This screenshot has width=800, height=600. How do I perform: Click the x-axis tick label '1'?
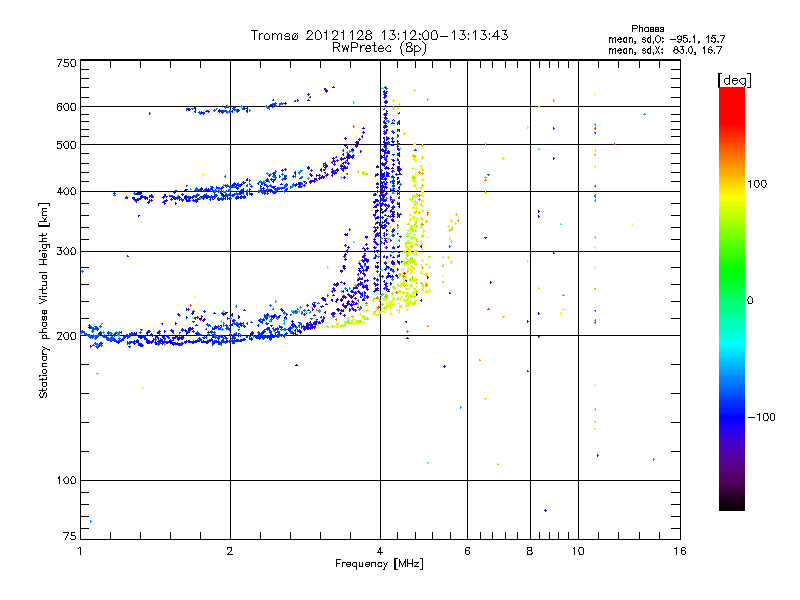[x=80, y=551]
